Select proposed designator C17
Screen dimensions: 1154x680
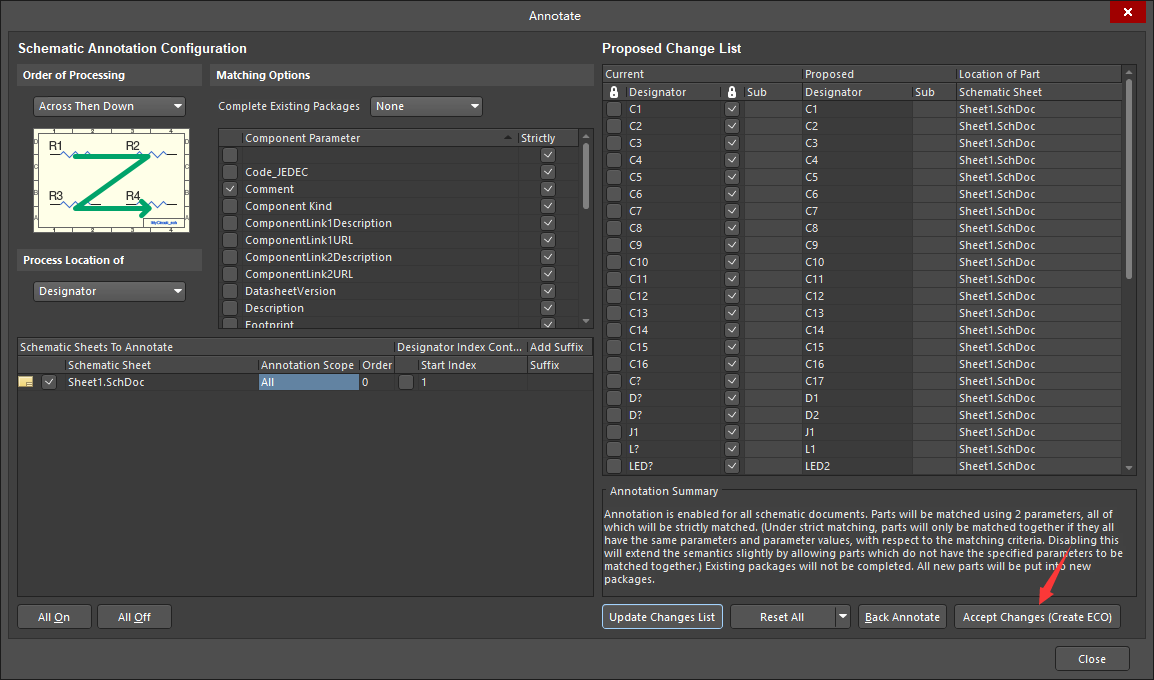click(x=814, y=381)
